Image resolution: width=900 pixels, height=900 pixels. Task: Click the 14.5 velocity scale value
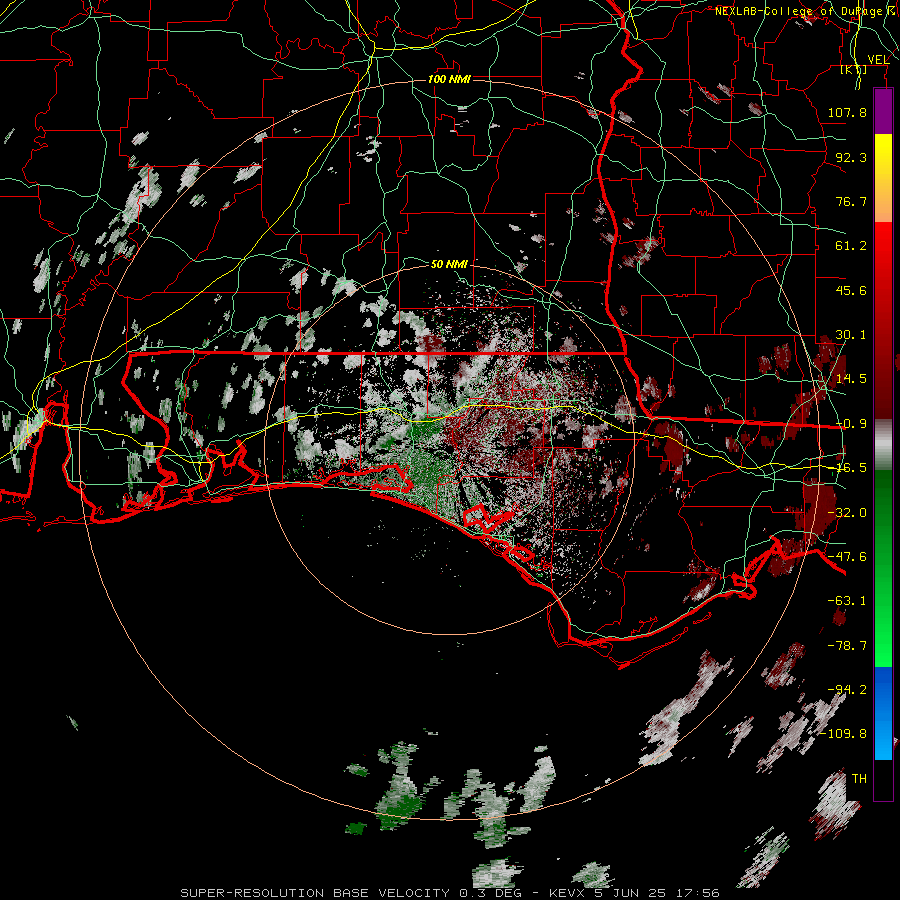pyautogui.click(x=851, y=379)
